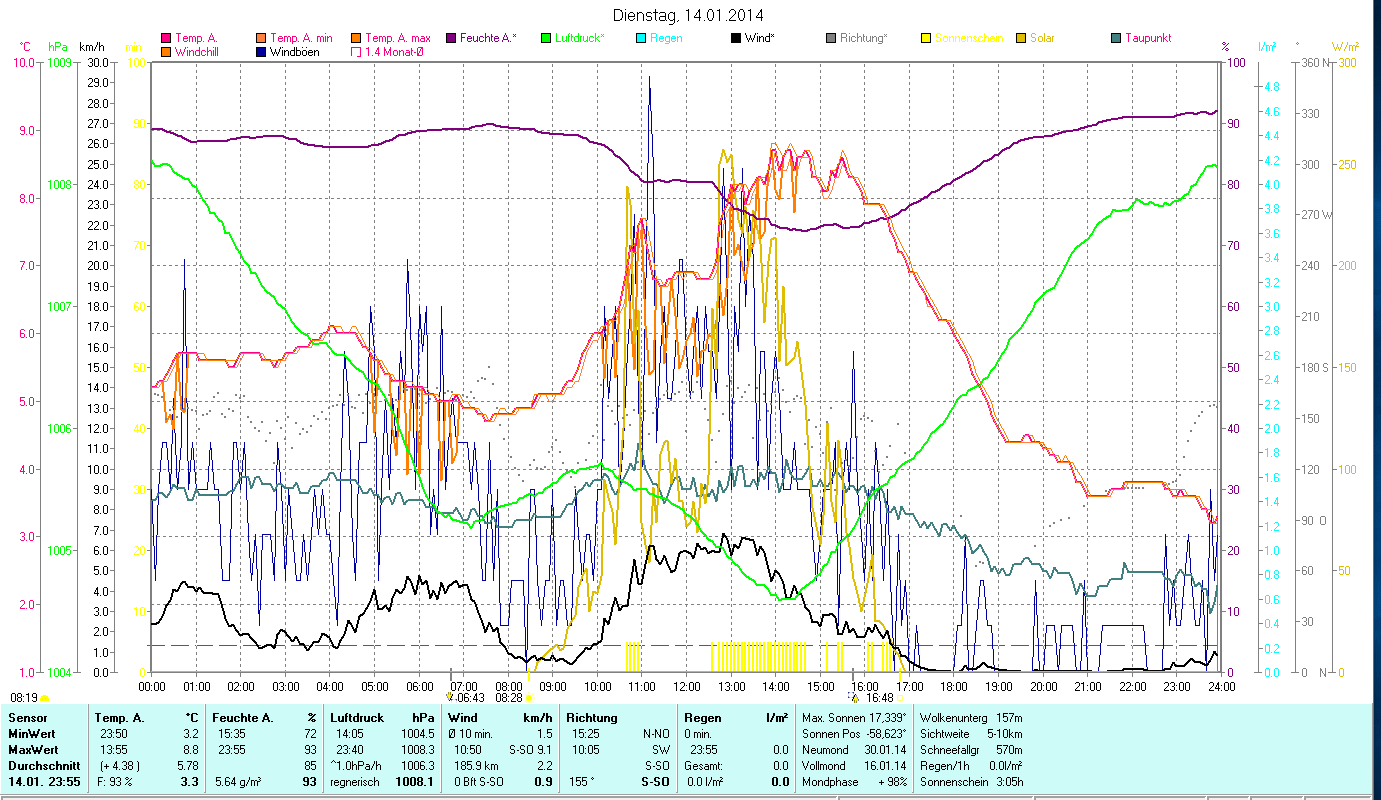Select the Luftdruck column header in table
Screen dimensions: 1381x800
(357, 718)
